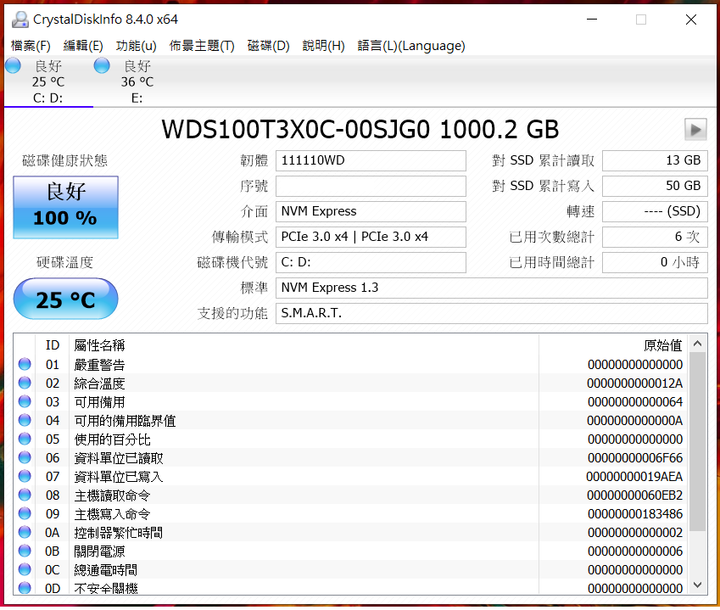Open the 說明(H) menu
The height and width of the screenshot is (610, 720).
pyautogui.click(x=323, y=46)
